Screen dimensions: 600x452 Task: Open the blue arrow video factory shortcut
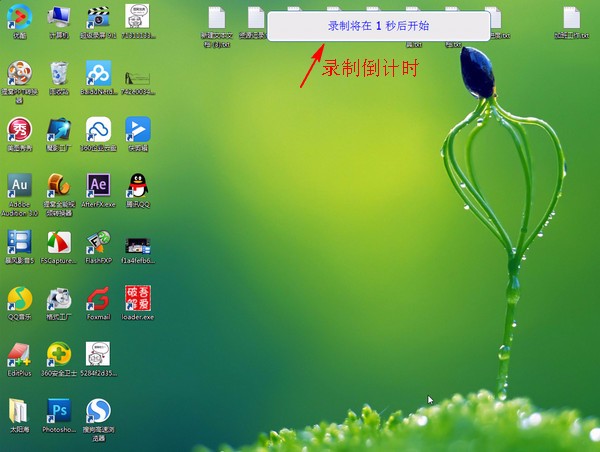[x=59, y=134]
